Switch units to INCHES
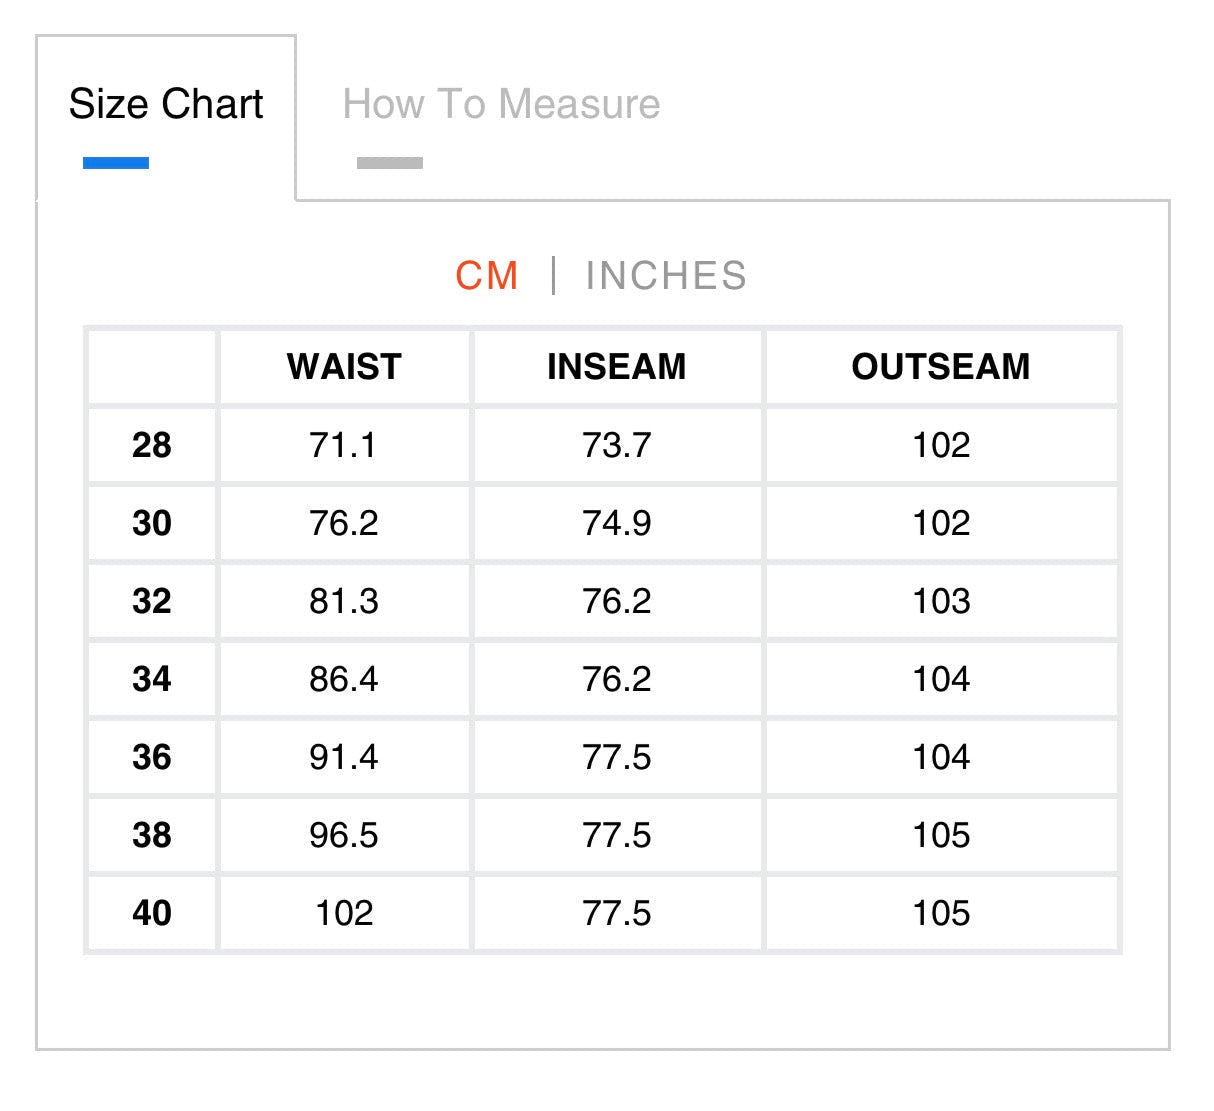The image size is (1214, 1111). [666, 276]
